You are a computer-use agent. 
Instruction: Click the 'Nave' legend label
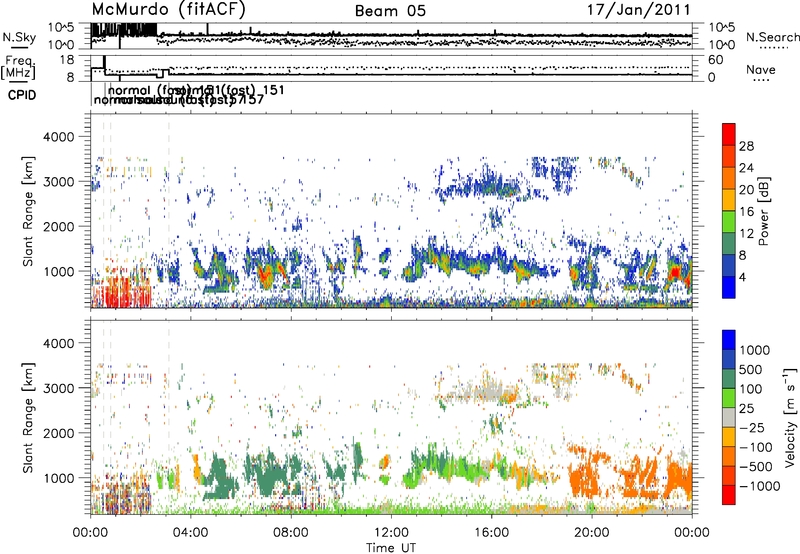click(761, 70)
